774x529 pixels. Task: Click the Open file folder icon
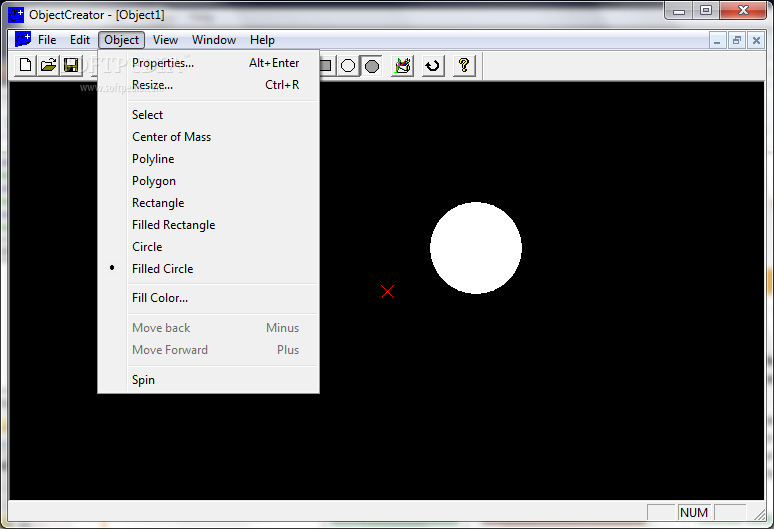(x=48, y=65)
